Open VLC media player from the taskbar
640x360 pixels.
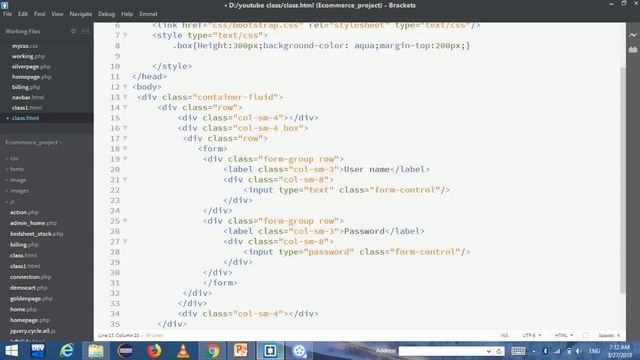pos(183,351)
